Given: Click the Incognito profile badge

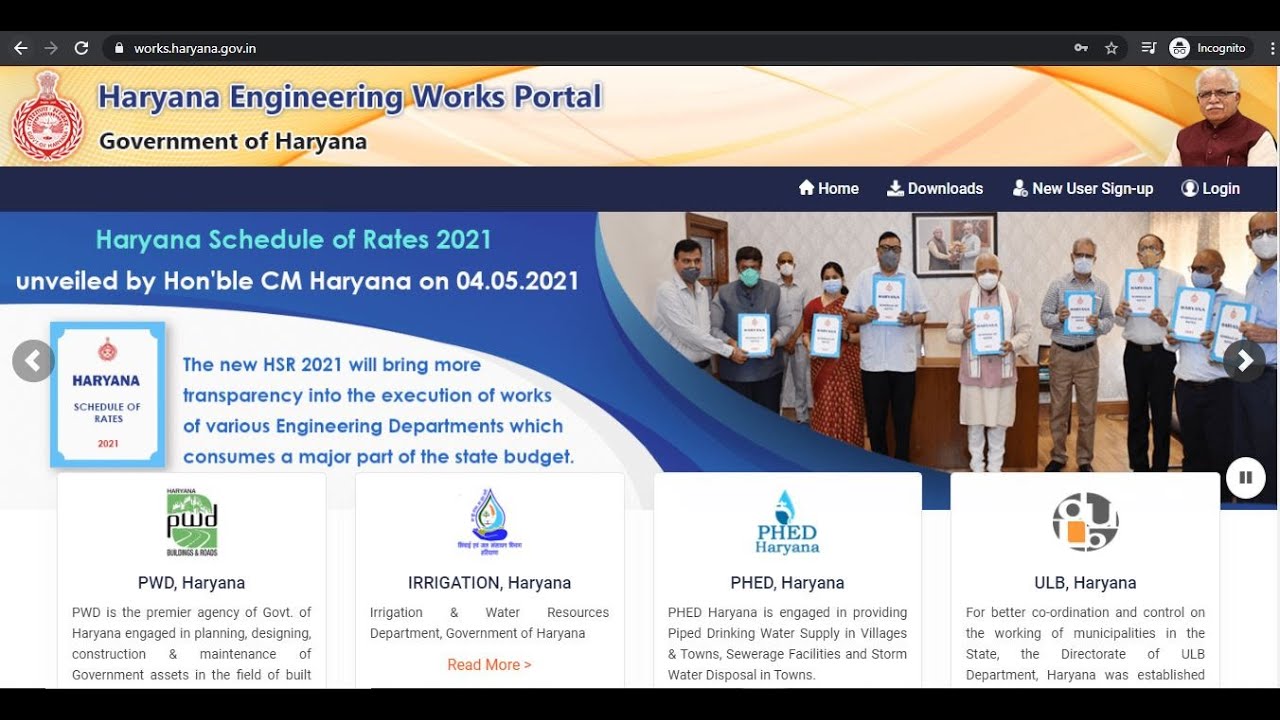Looking at the screenshot, I should (x=1209, y=48).
